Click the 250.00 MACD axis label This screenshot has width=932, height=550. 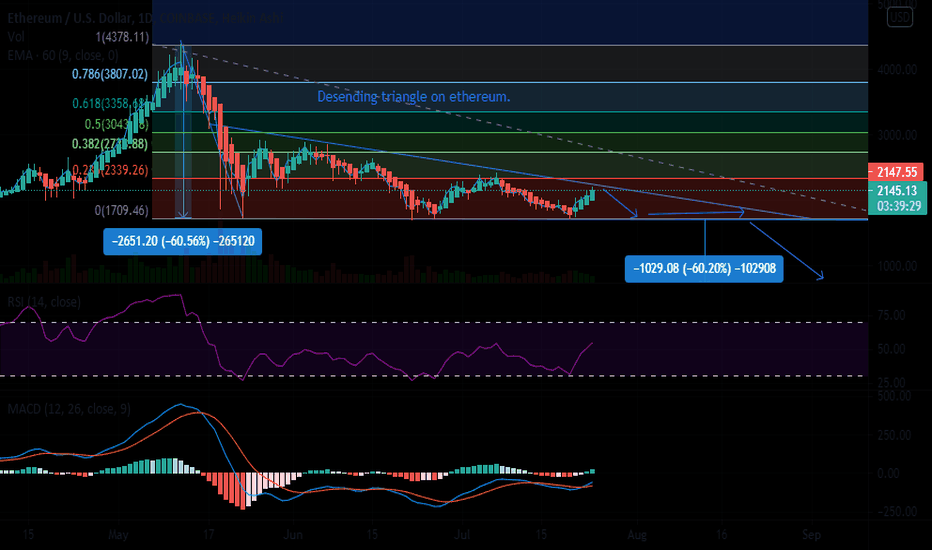click(894, 435)
